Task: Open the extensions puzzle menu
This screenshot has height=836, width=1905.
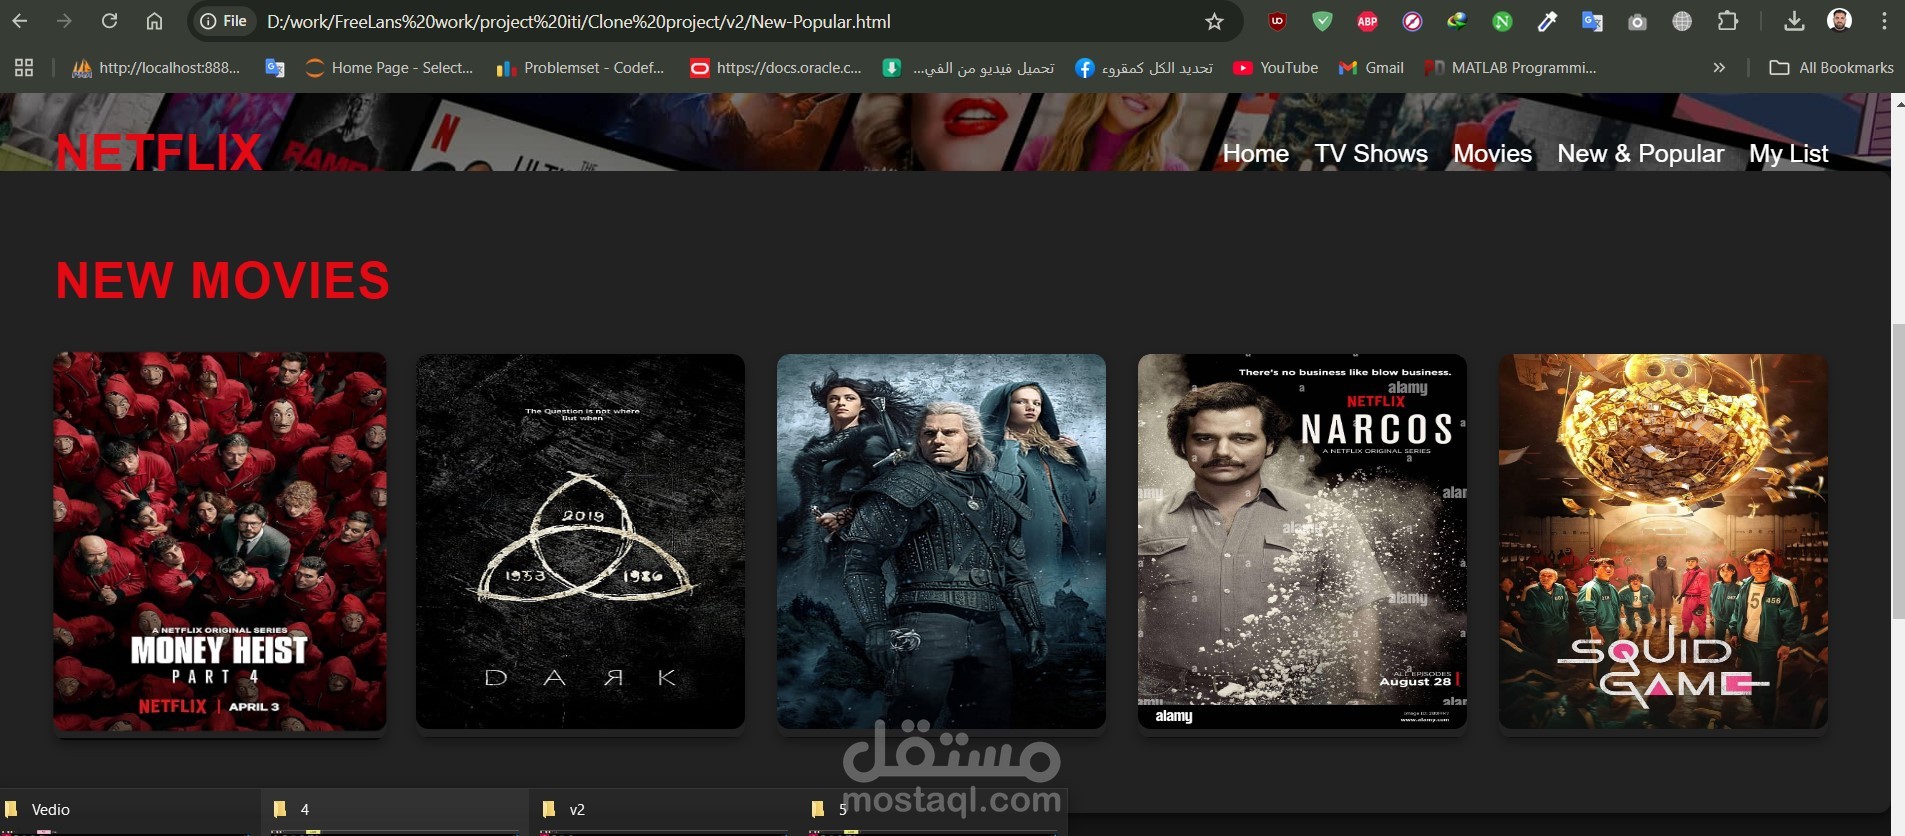Action: coord(1727,21)
